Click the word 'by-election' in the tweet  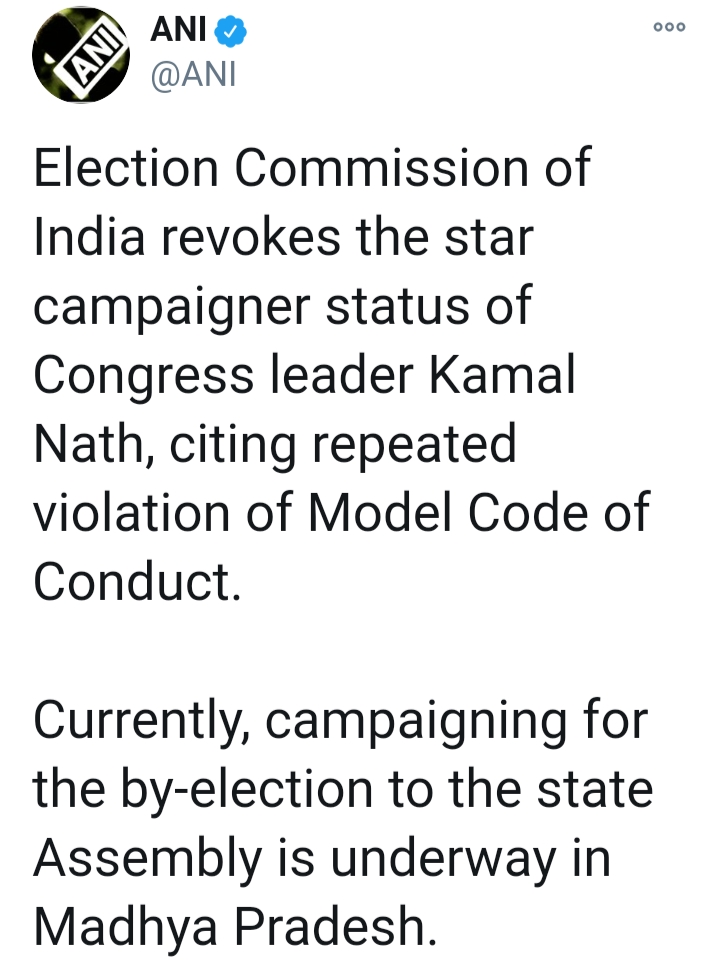[247, 790]
